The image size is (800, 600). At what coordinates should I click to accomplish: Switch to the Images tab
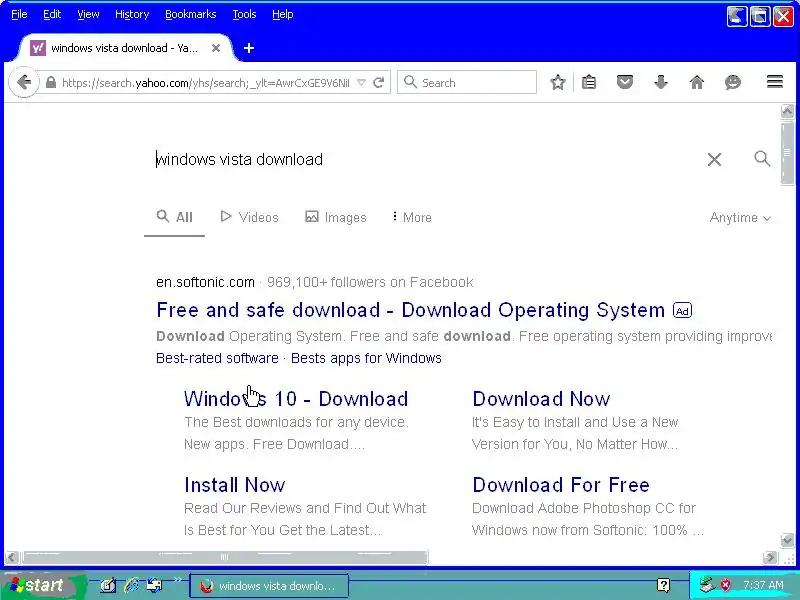point(336,217)
